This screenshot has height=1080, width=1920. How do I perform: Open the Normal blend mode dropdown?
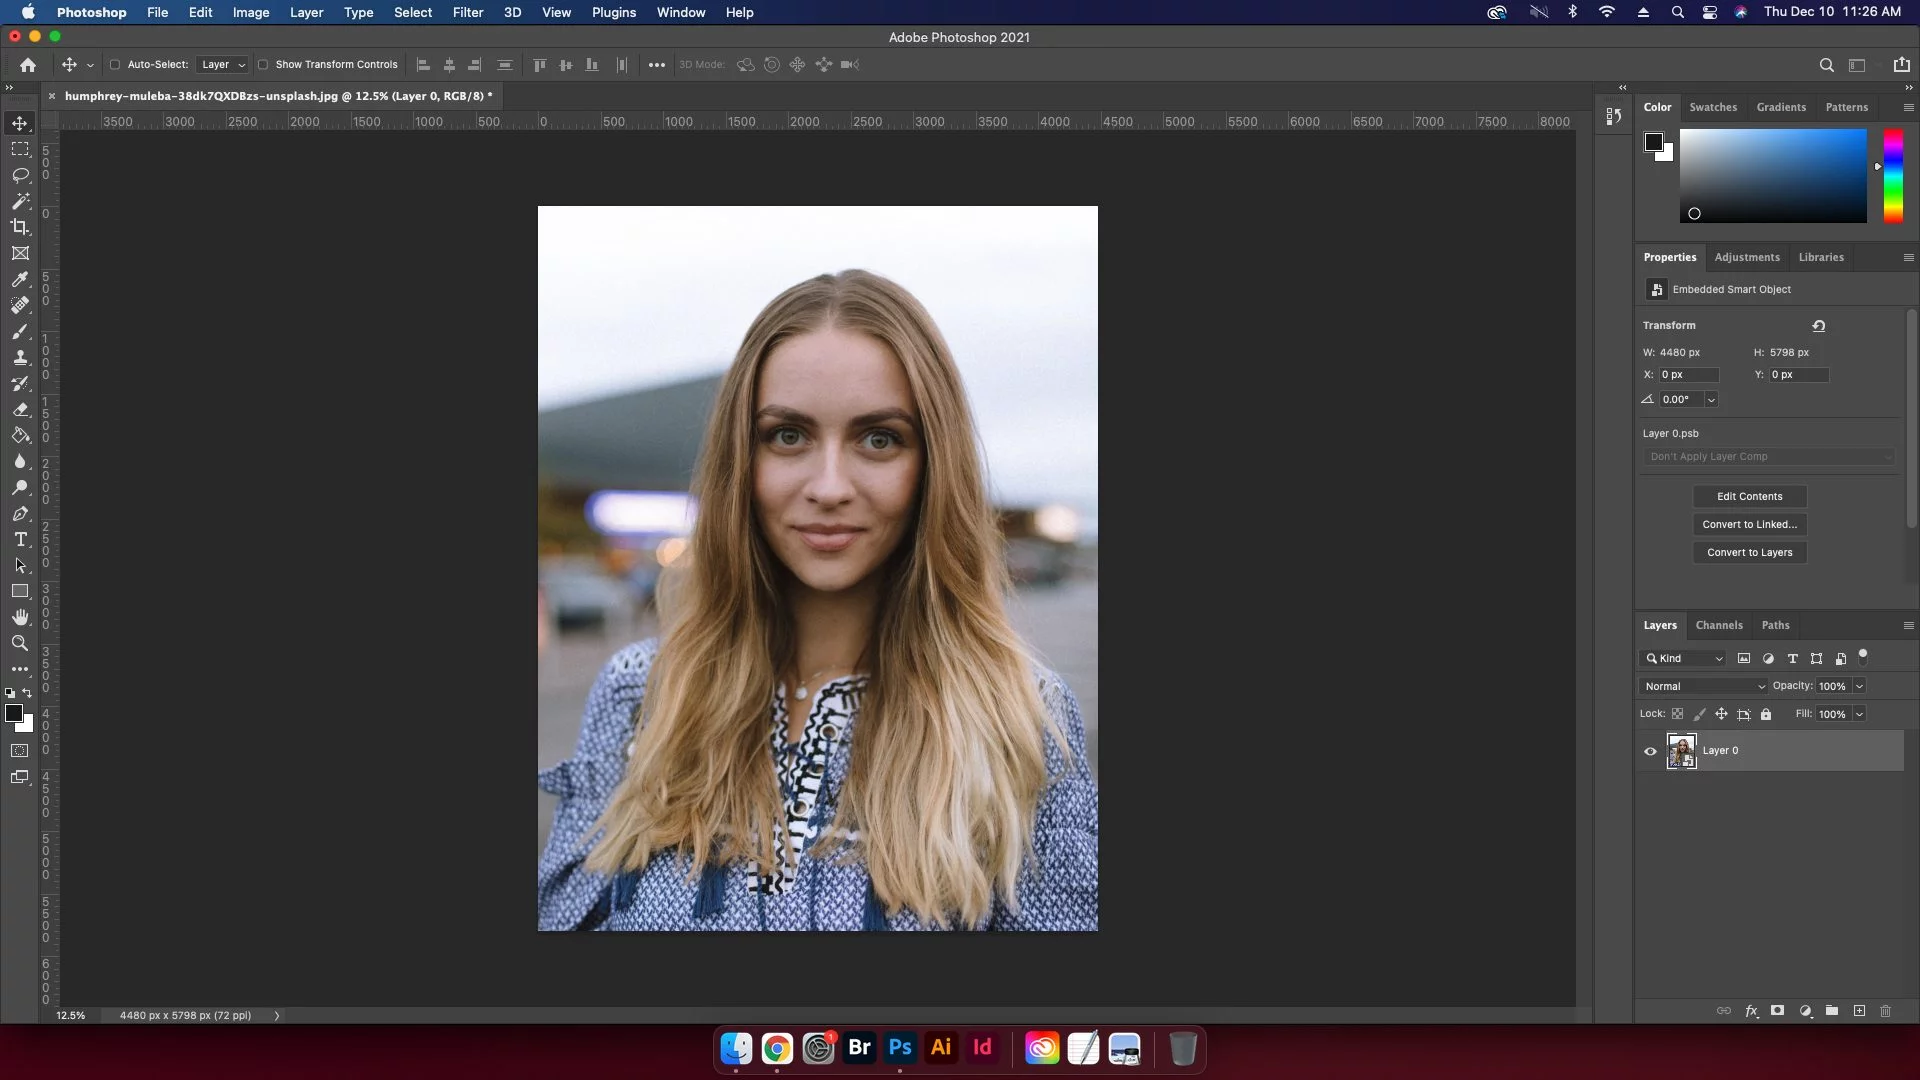click(x=1704, y=686)
